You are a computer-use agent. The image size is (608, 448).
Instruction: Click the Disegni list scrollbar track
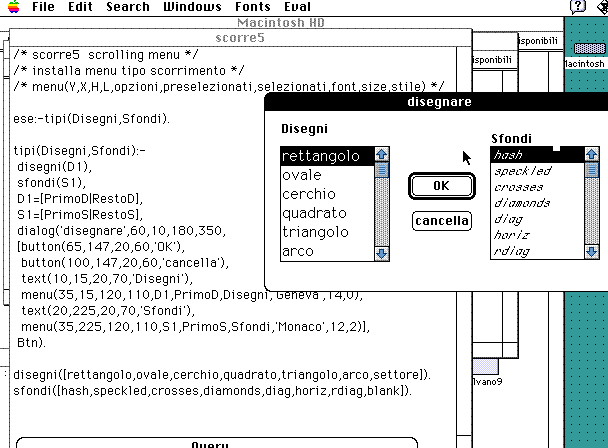(382, 212)
